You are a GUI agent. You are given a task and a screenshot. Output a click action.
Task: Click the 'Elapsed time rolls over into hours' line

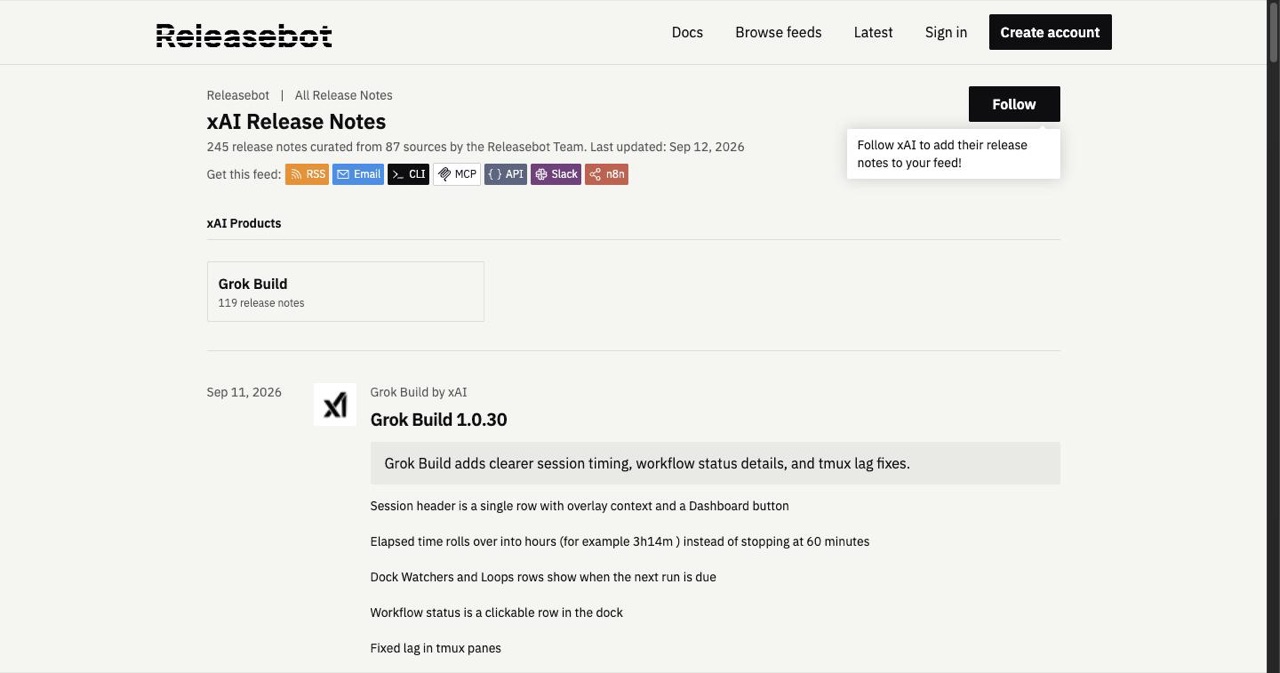click(x=619, y=541)
